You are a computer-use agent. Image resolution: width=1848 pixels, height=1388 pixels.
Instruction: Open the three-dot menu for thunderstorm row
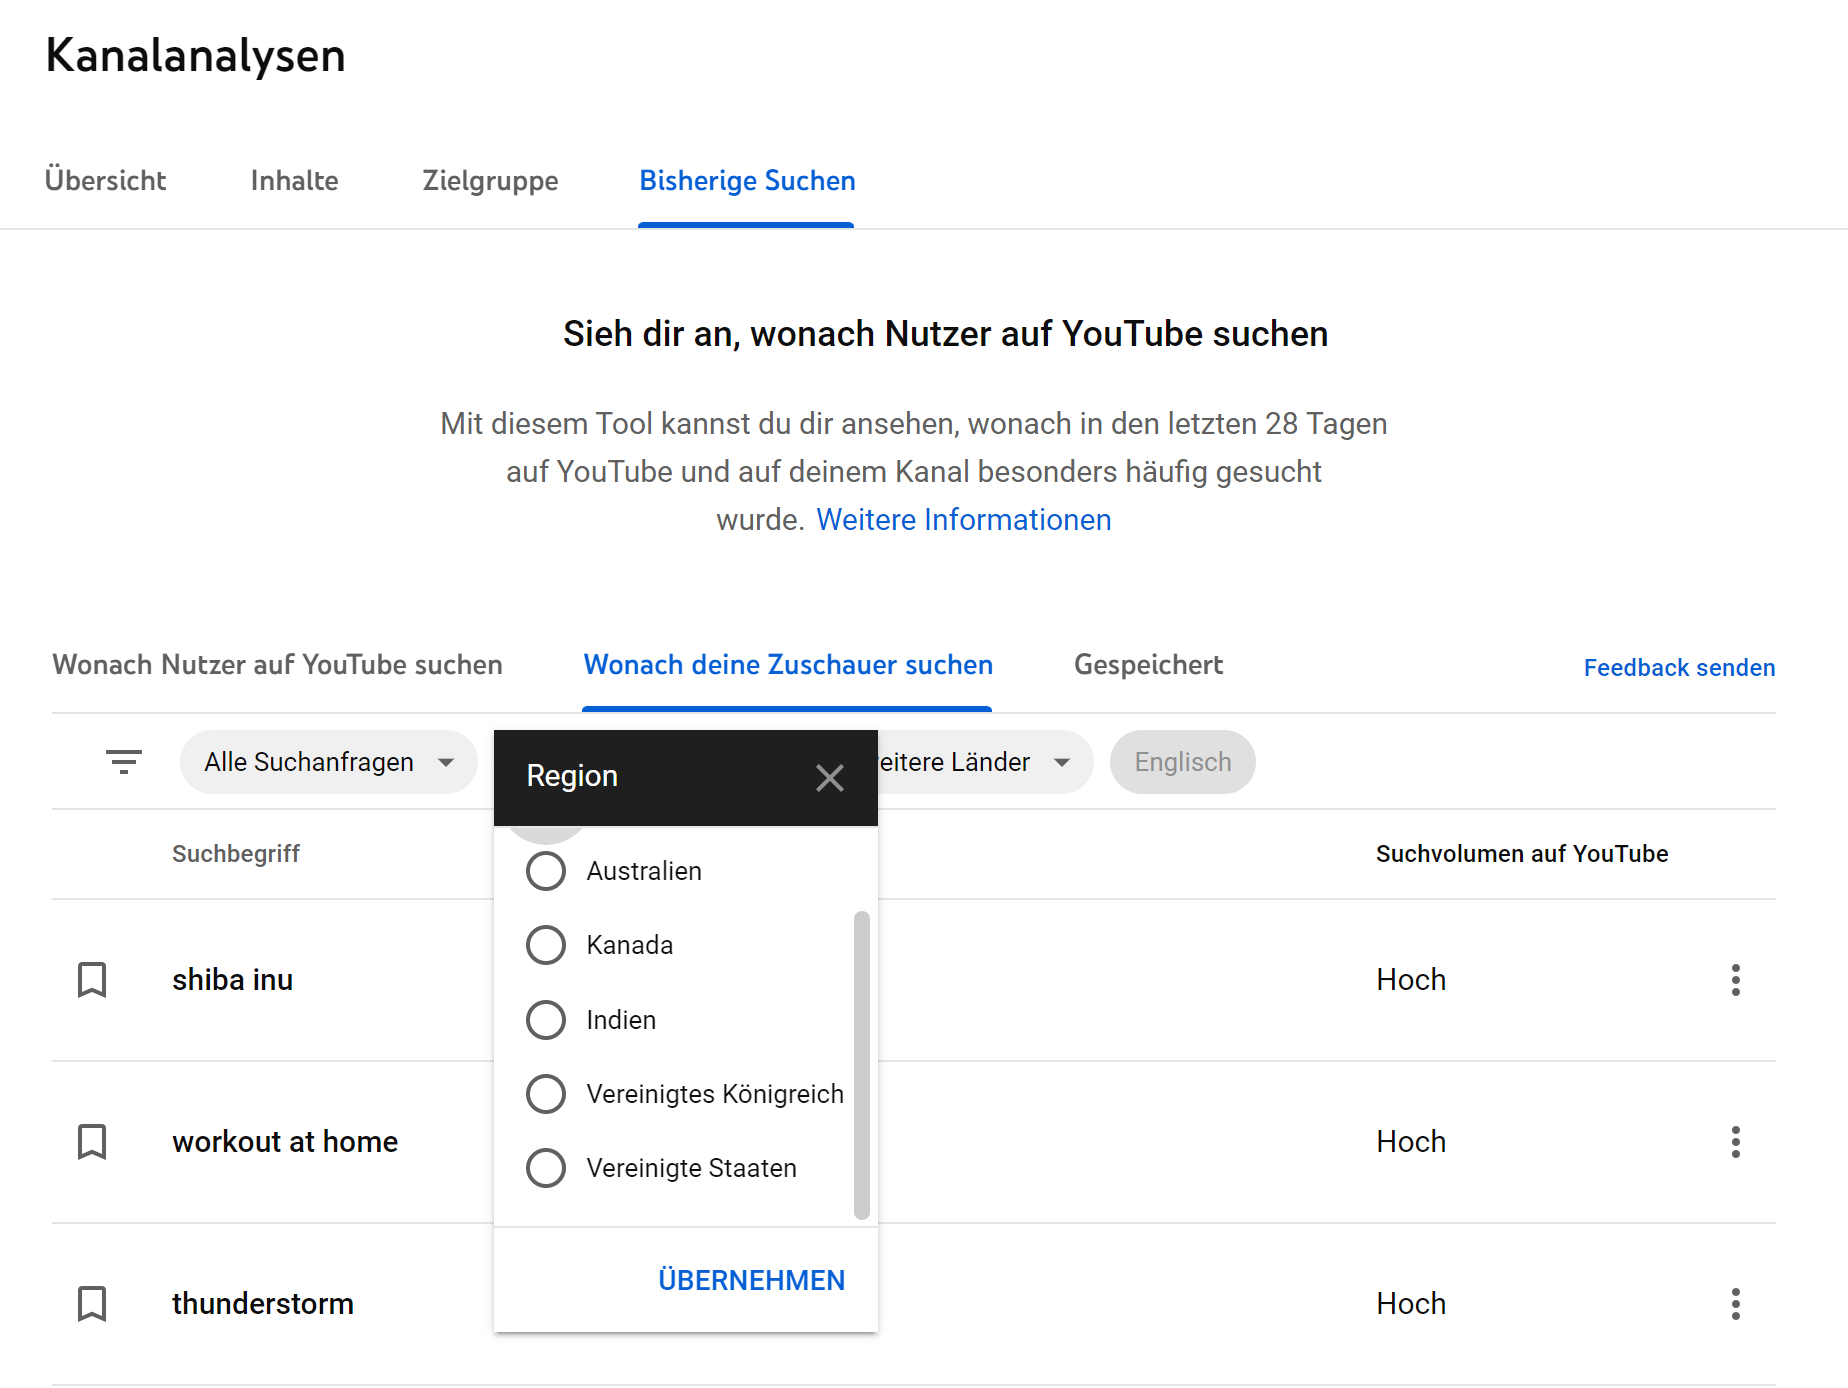pyautogui.click(x=1735, y=1304)
